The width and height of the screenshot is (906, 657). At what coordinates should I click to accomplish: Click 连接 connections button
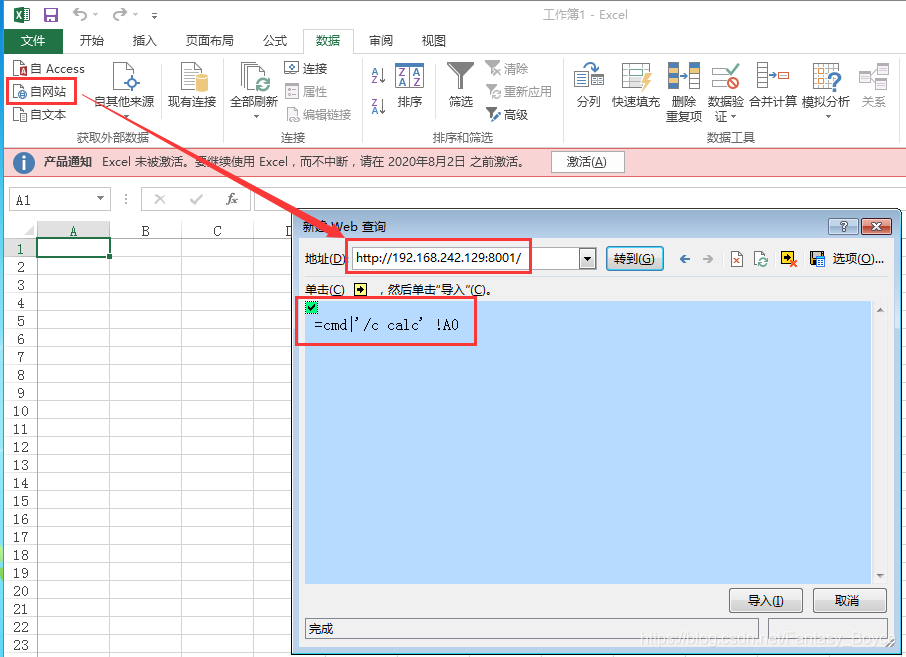click(x=306, y=68)
